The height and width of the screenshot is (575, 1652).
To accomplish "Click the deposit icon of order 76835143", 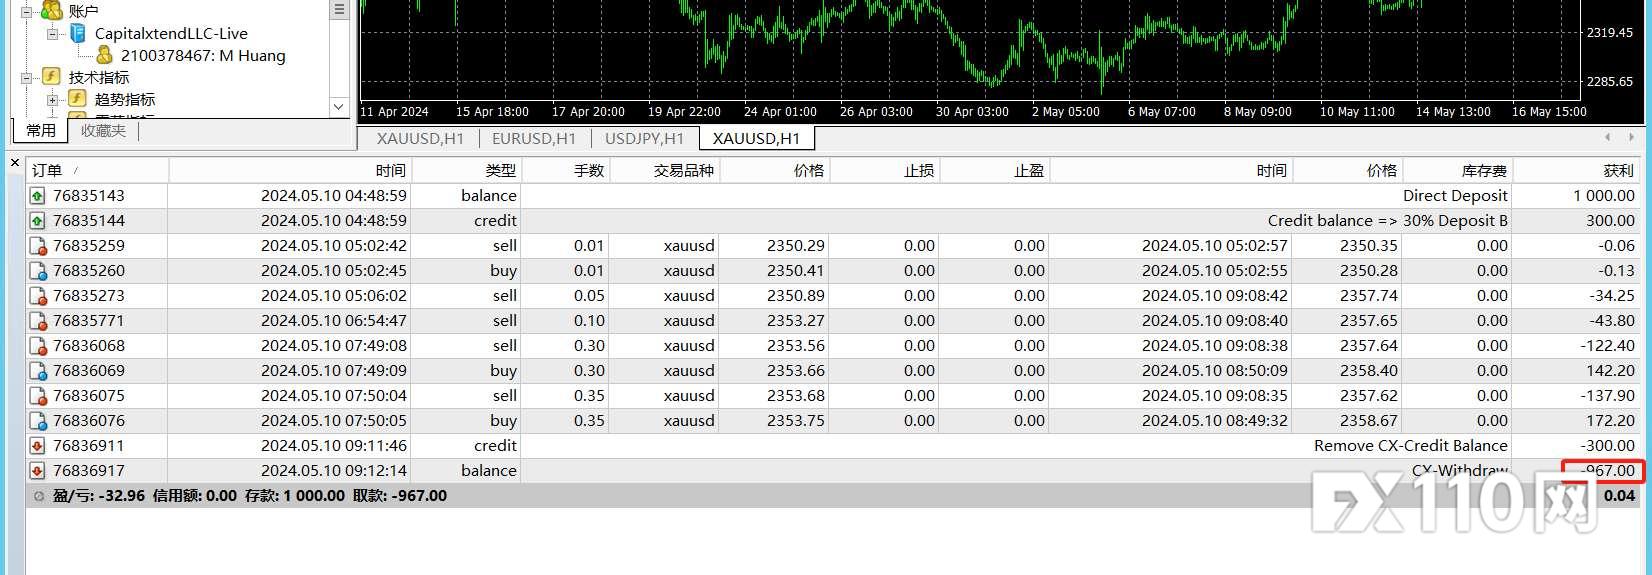I will tap(38, 196).
